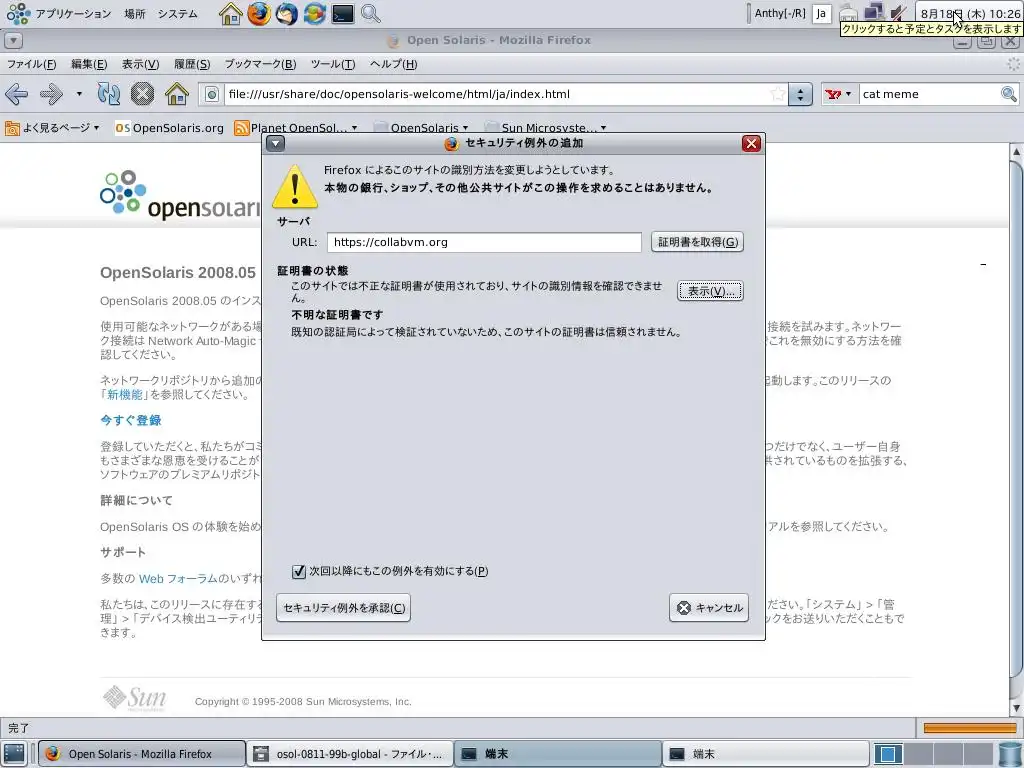This screenshot has width=1024, height=768.
Task: Click the date and time clock in panel
Action: pyautogui.click(x=970, y=13)
